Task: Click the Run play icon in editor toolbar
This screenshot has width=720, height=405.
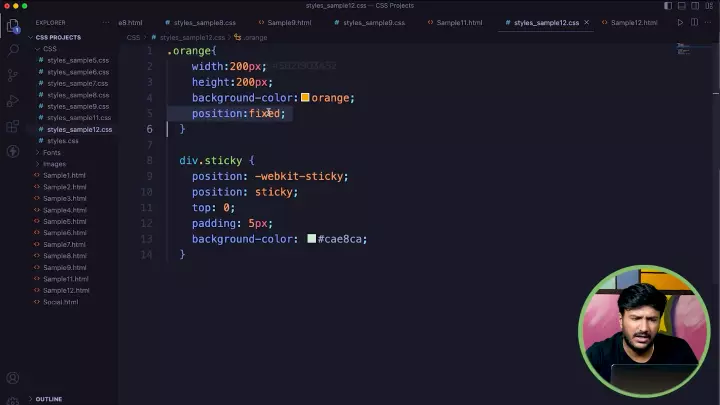Action: 681,22
